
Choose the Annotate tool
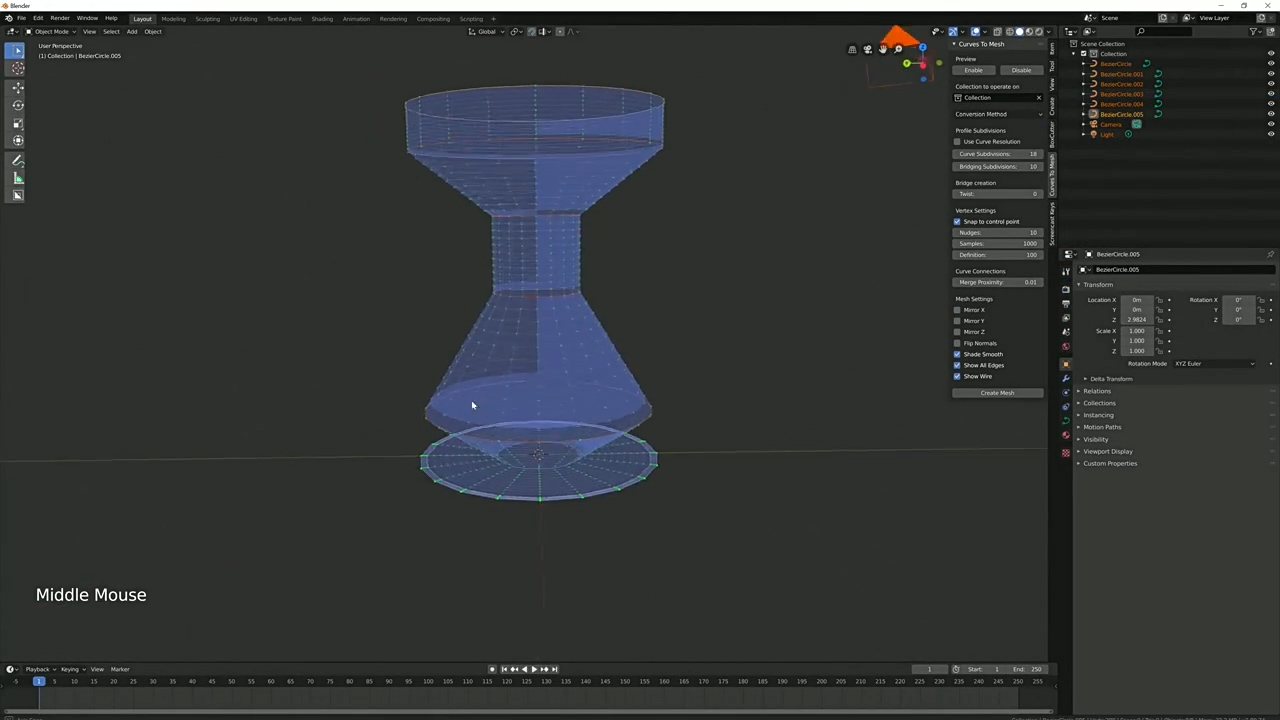click(17, 160)
